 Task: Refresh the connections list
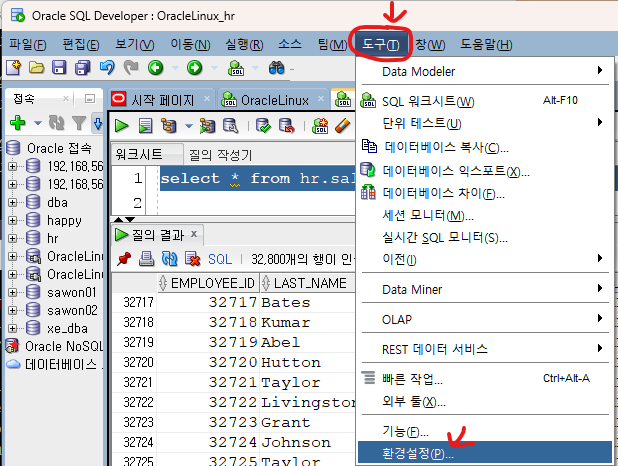coord(56,123)
